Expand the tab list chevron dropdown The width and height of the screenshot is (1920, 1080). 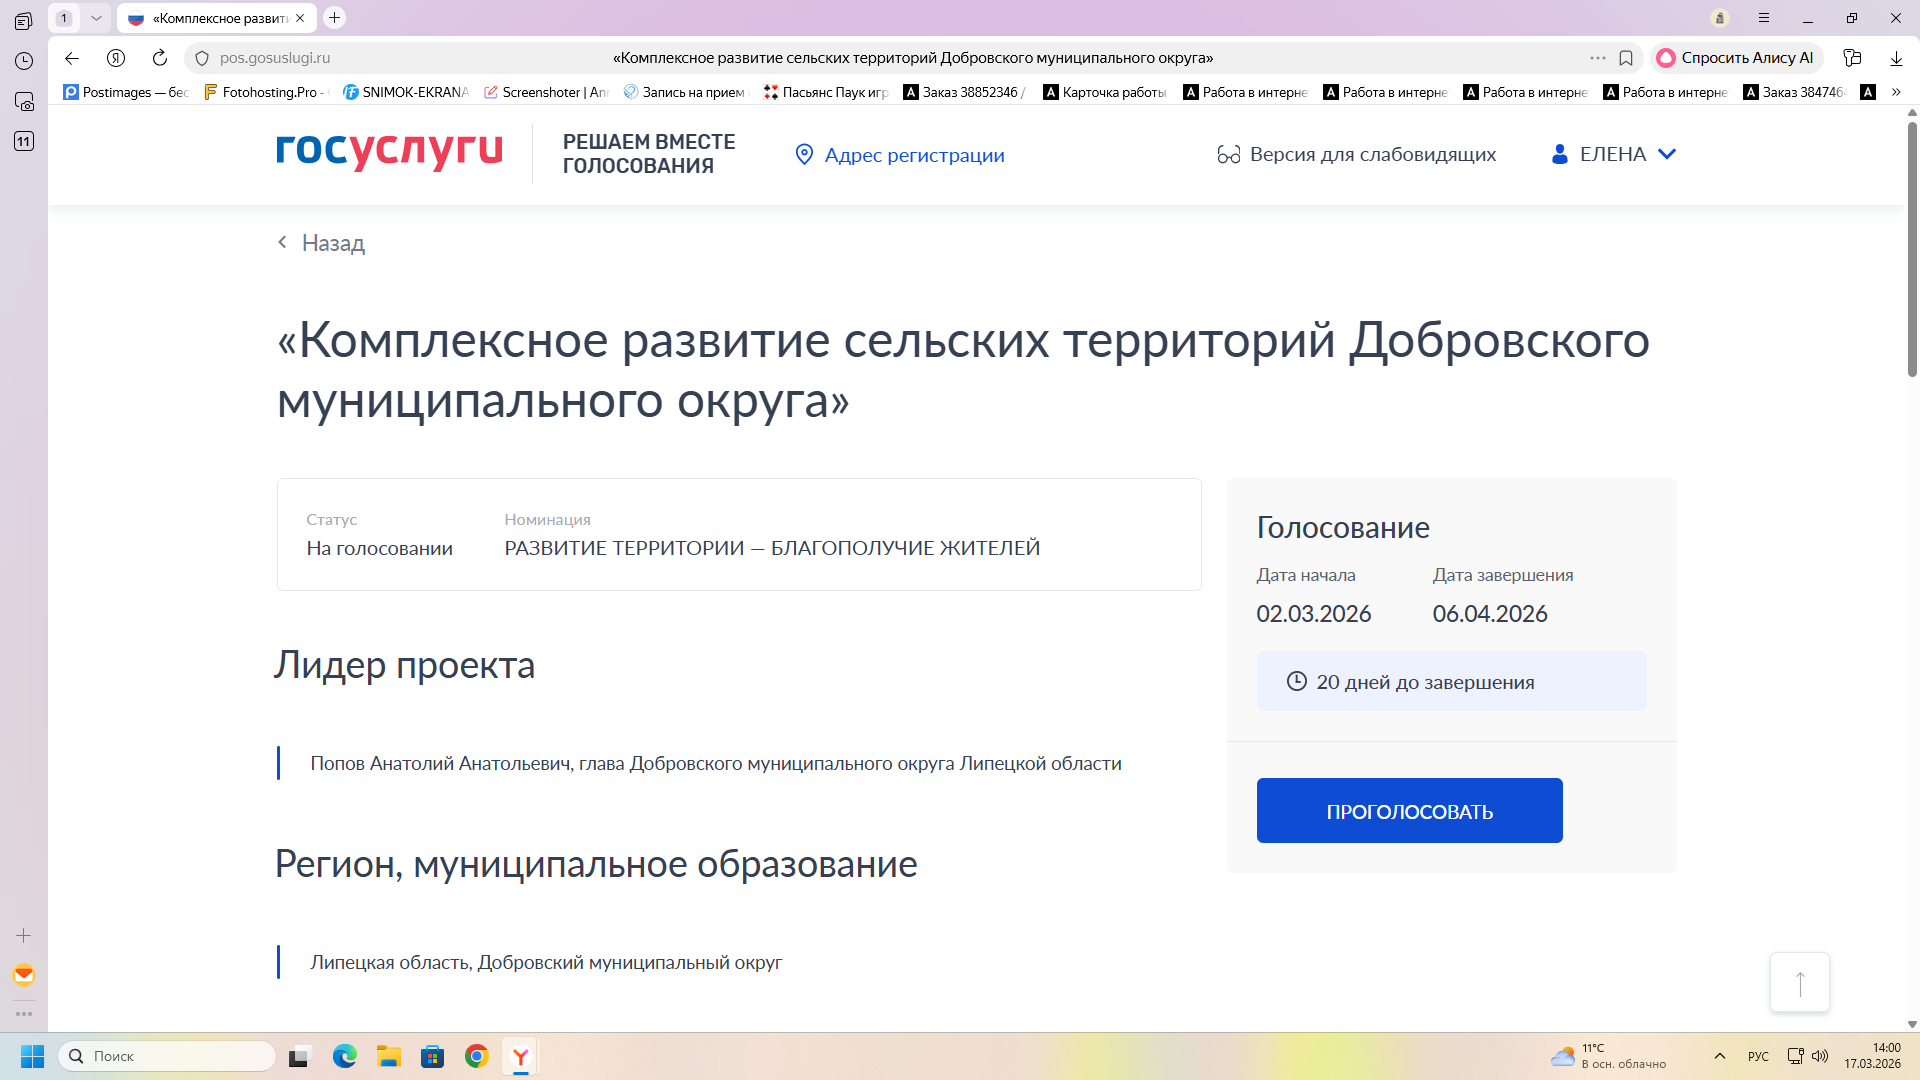96,18
